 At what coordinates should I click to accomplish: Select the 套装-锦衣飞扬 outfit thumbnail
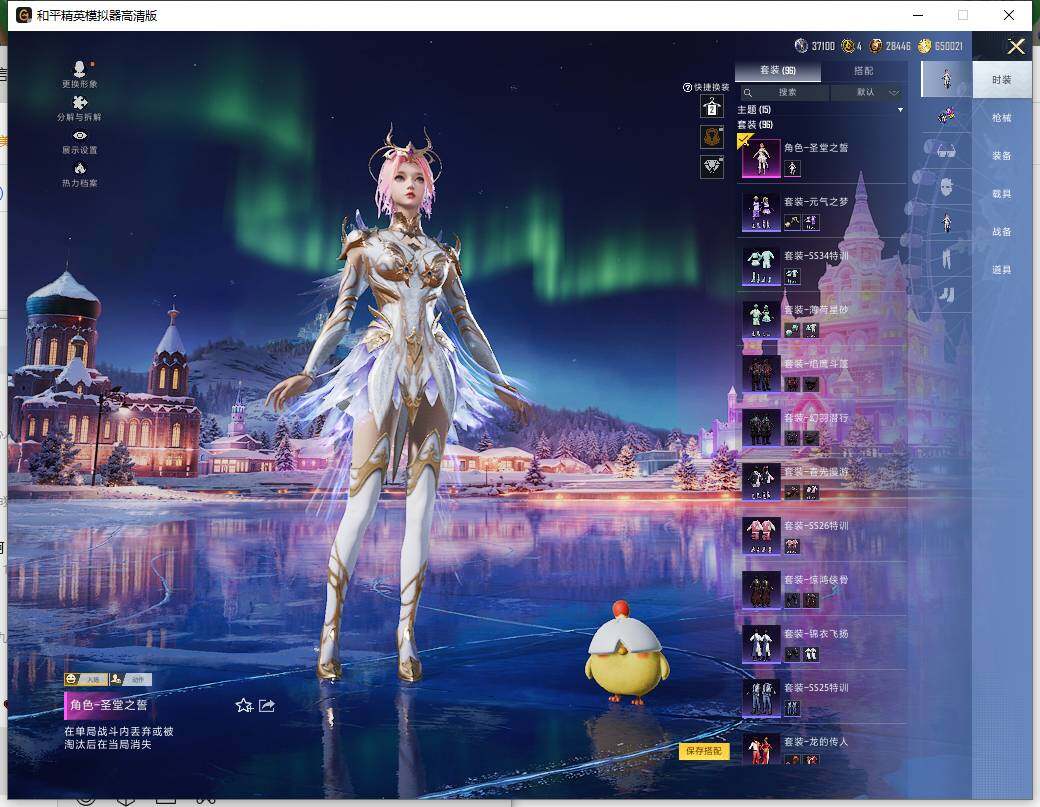coord(761,645)
